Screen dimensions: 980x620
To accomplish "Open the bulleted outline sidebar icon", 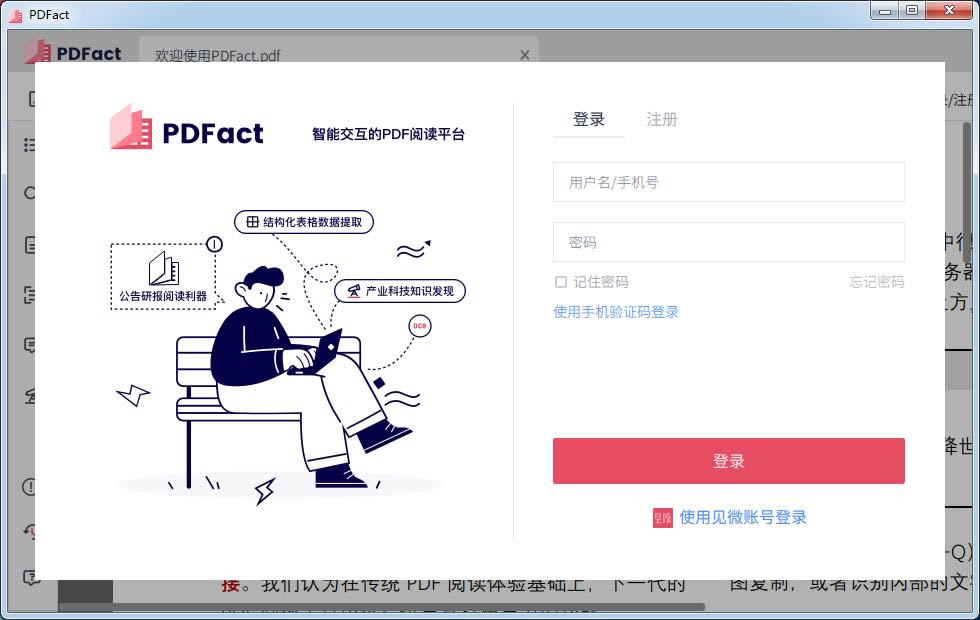I will 29,145.
